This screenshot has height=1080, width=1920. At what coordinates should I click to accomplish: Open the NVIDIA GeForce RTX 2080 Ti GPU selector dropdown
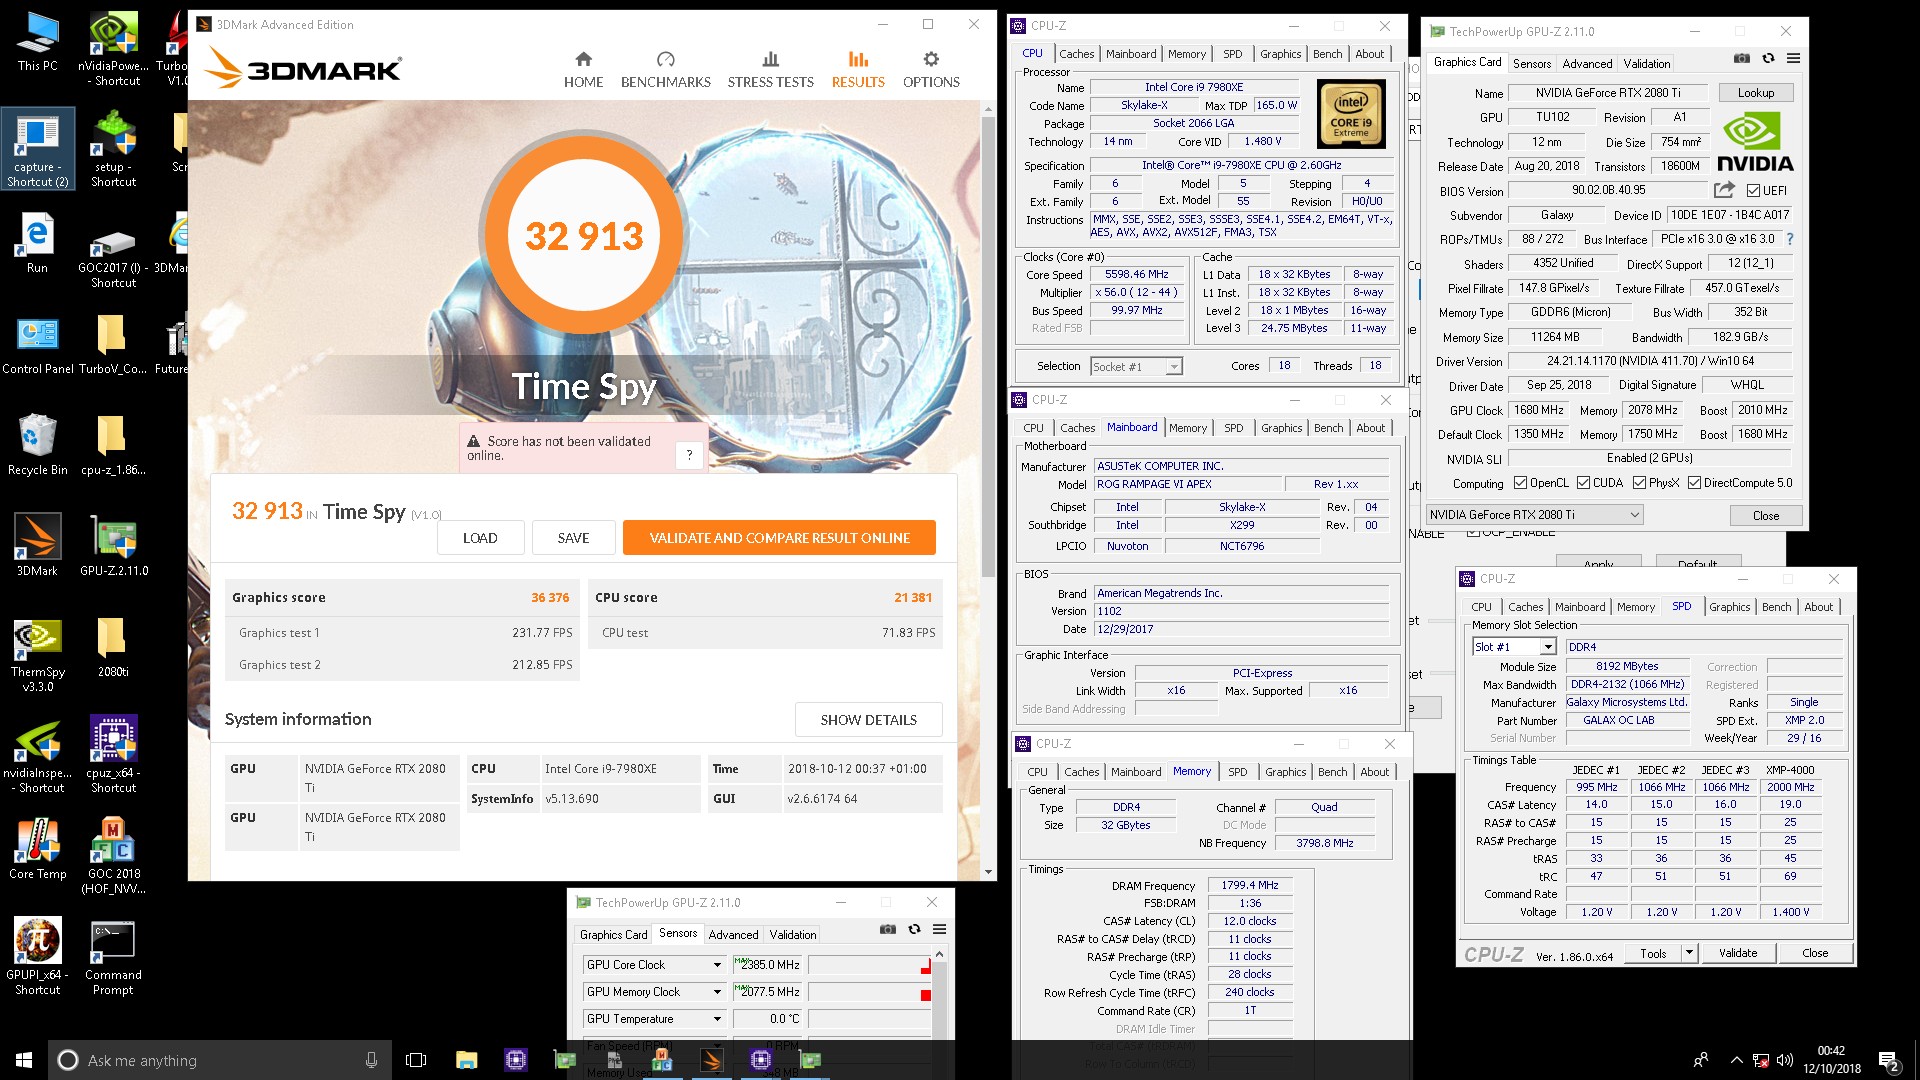(x=1534, y=515)
